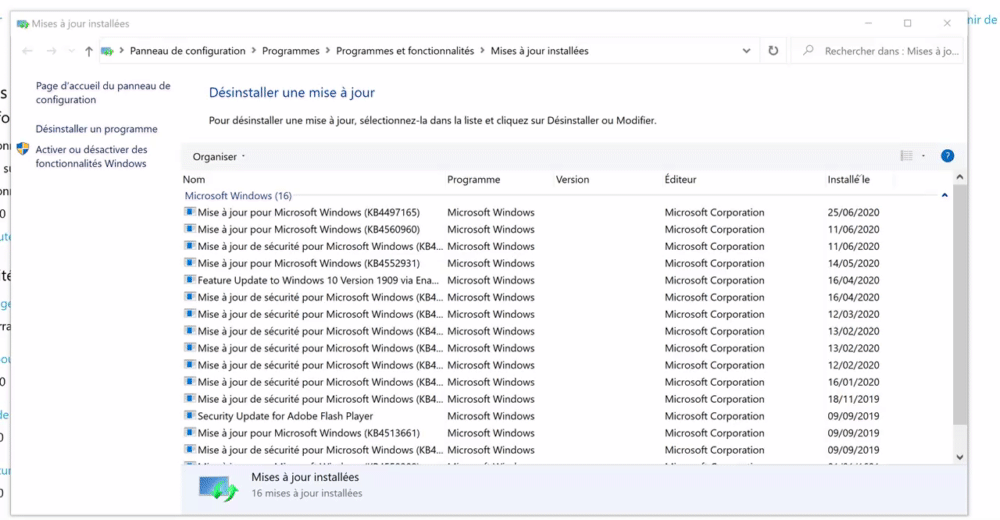
Task: Collapse the Microsoft Windows (16) group
Action: [x=945, y=195]
